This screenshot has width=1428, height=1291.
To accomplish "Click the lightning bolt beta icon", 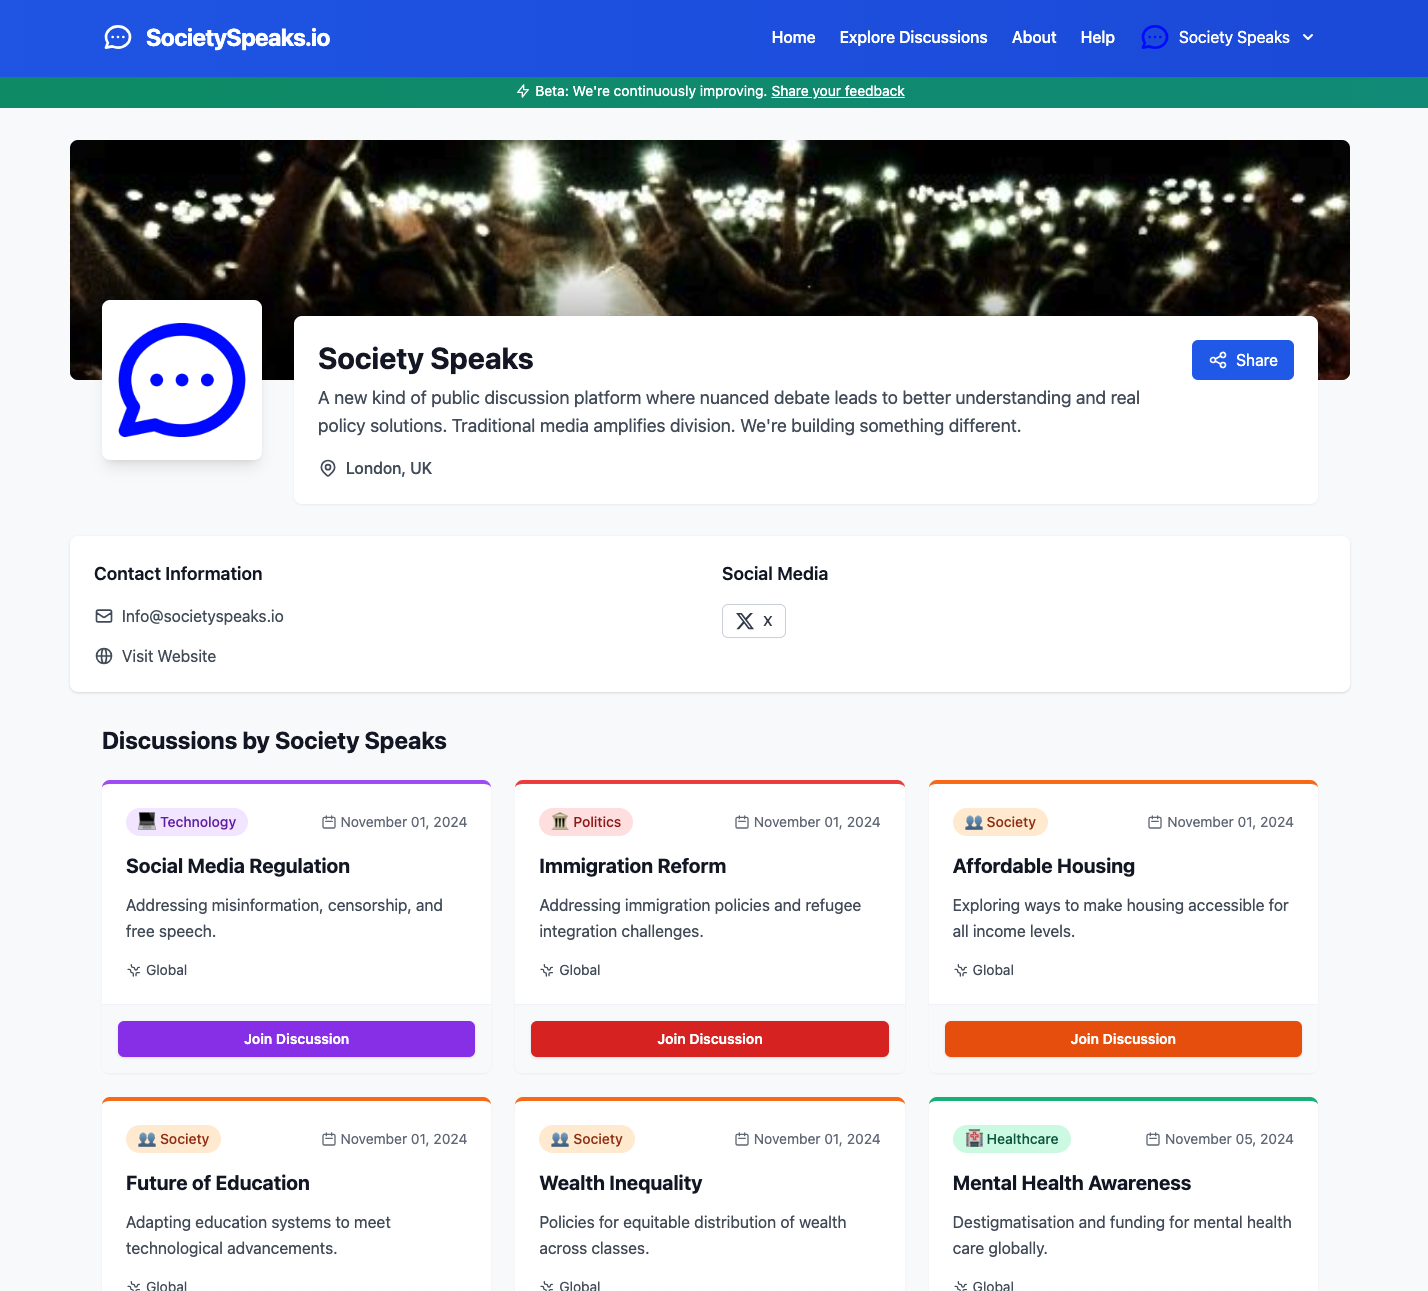I will pos(523,91).
